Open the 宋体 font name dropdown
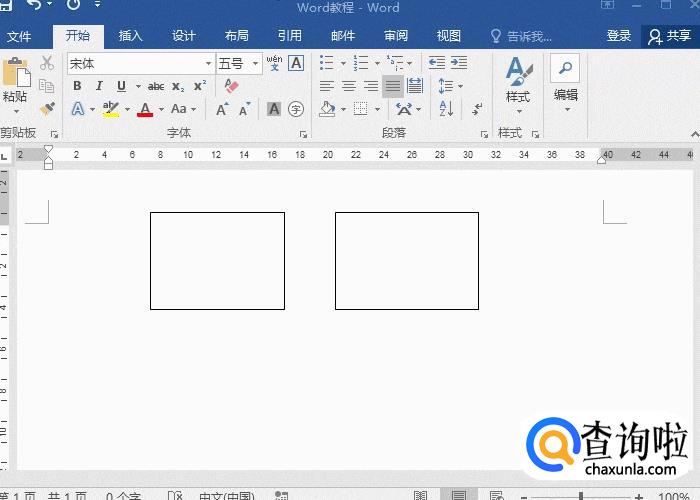 (x=208, y=64)
